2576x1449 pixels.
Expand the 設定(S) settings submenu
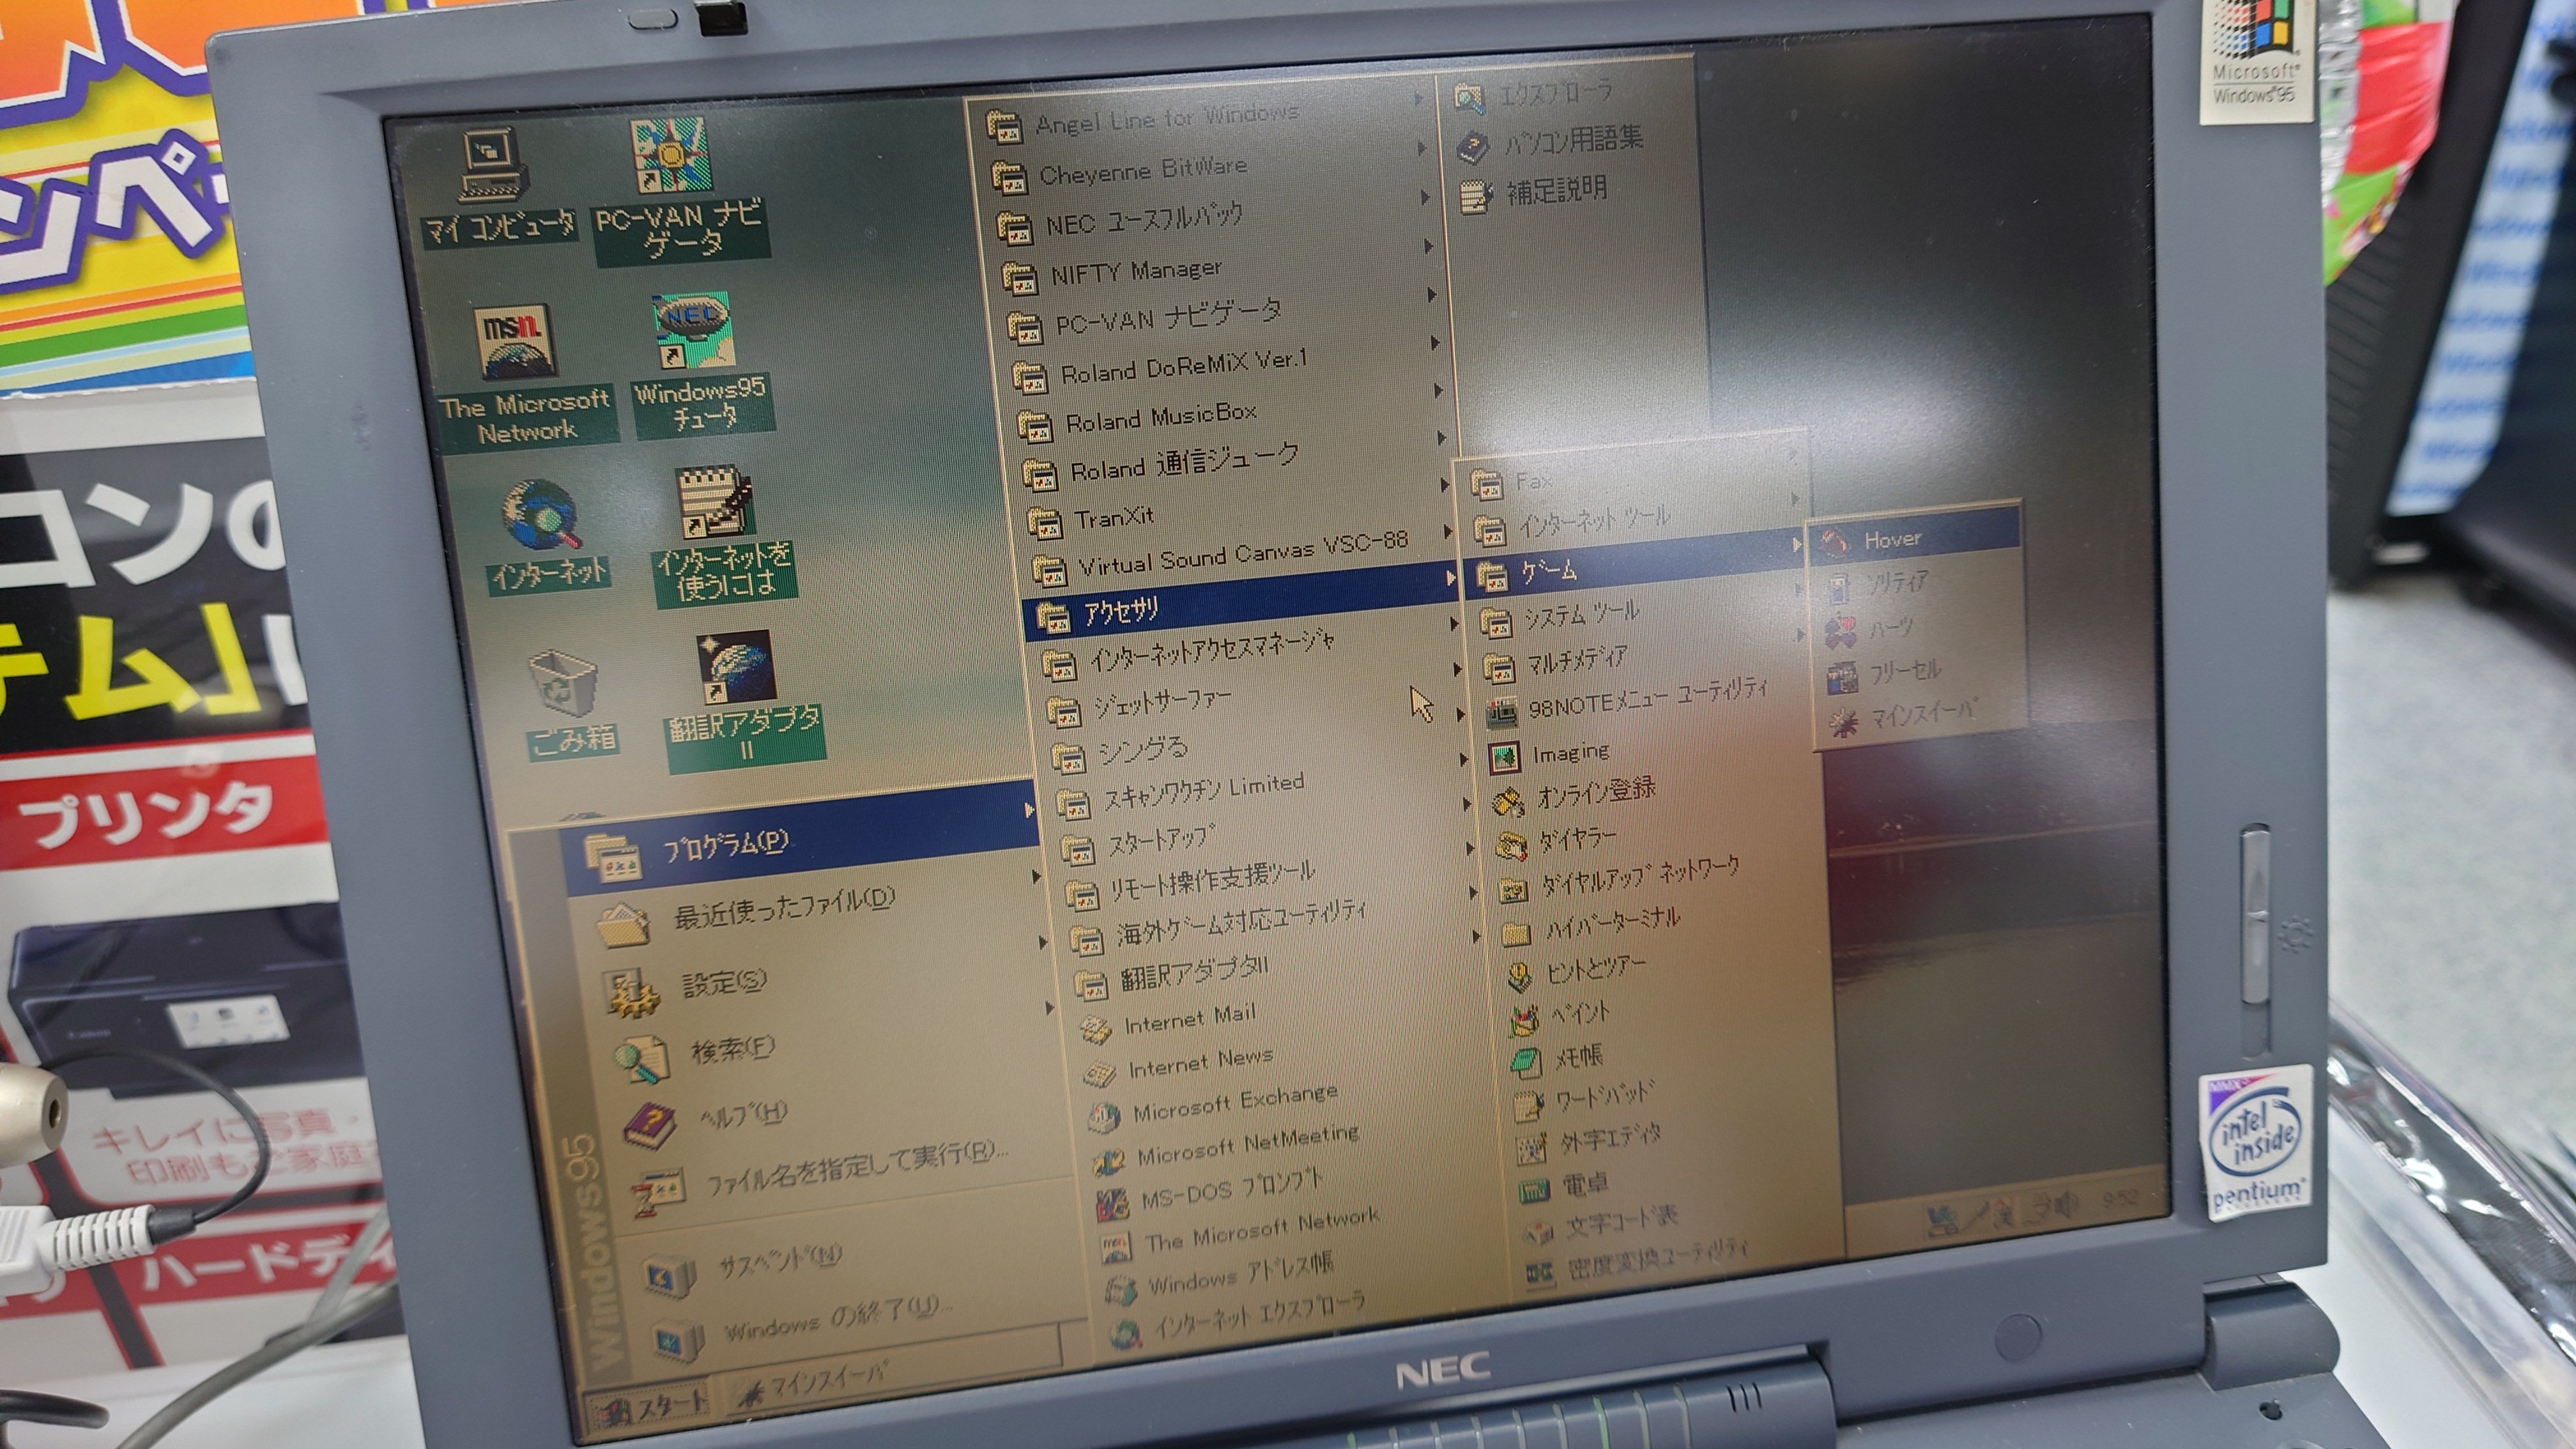[724, 984]
